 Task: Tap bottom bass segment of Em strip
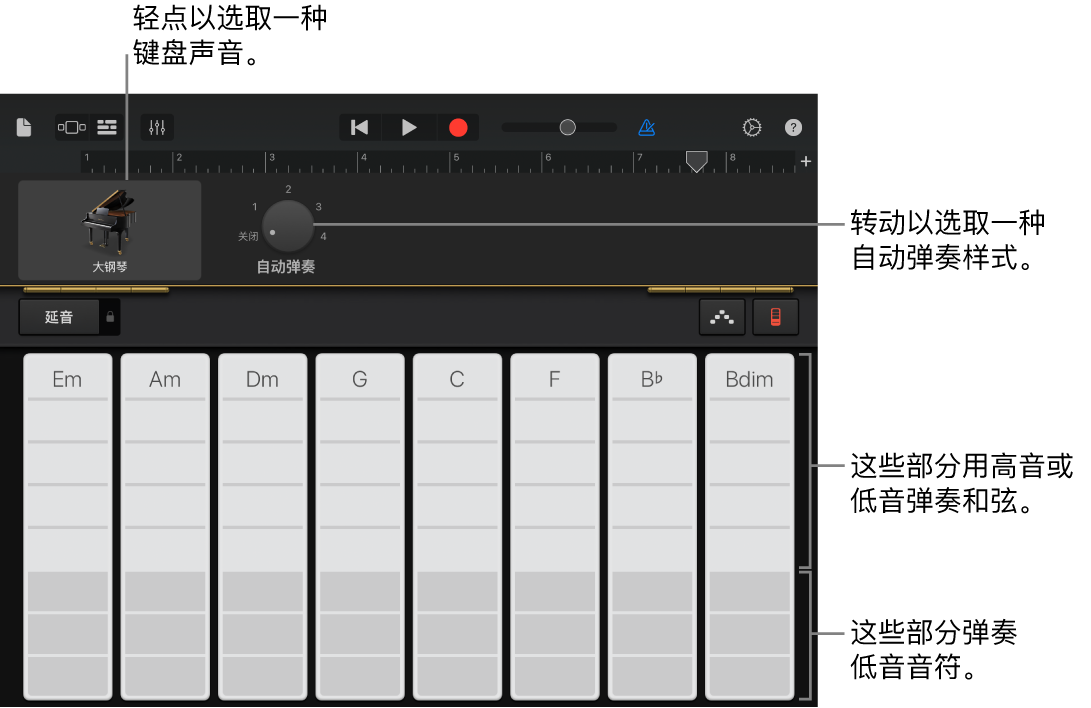coord(67,675)
